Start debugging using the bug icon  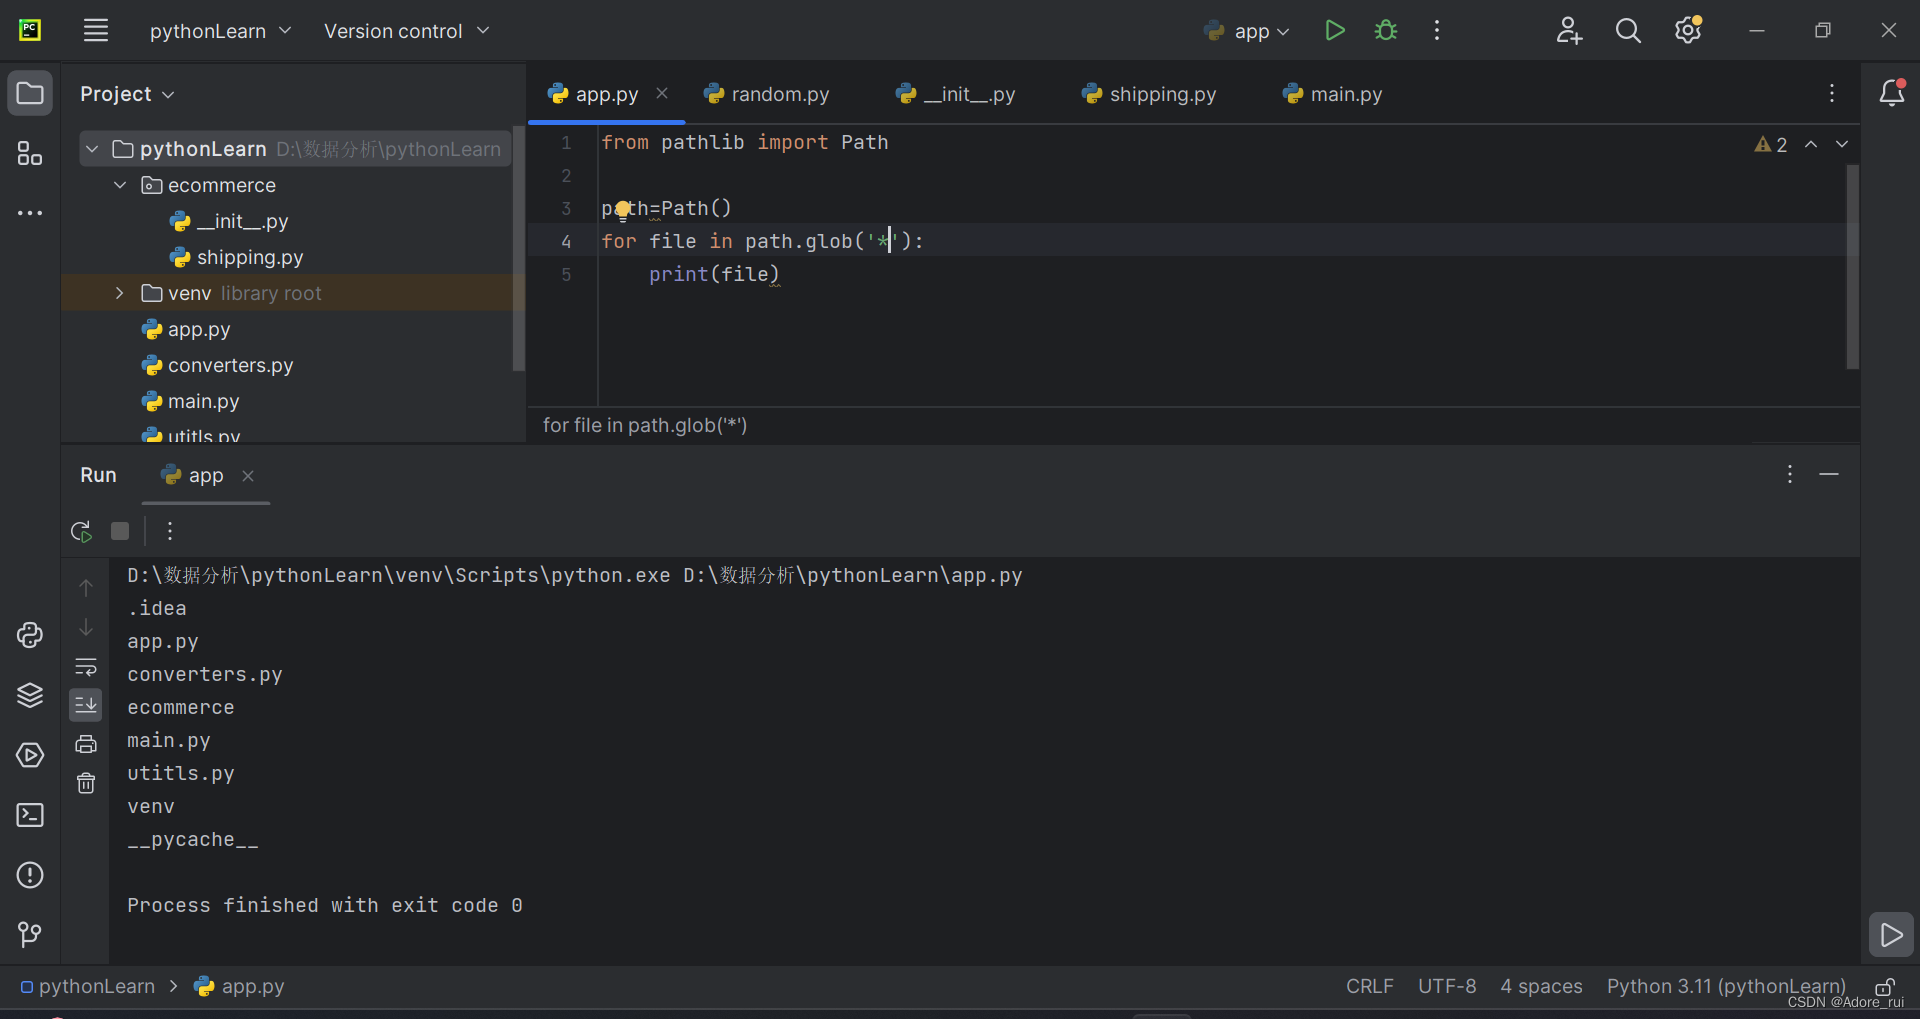click(x=1385, y=30)
